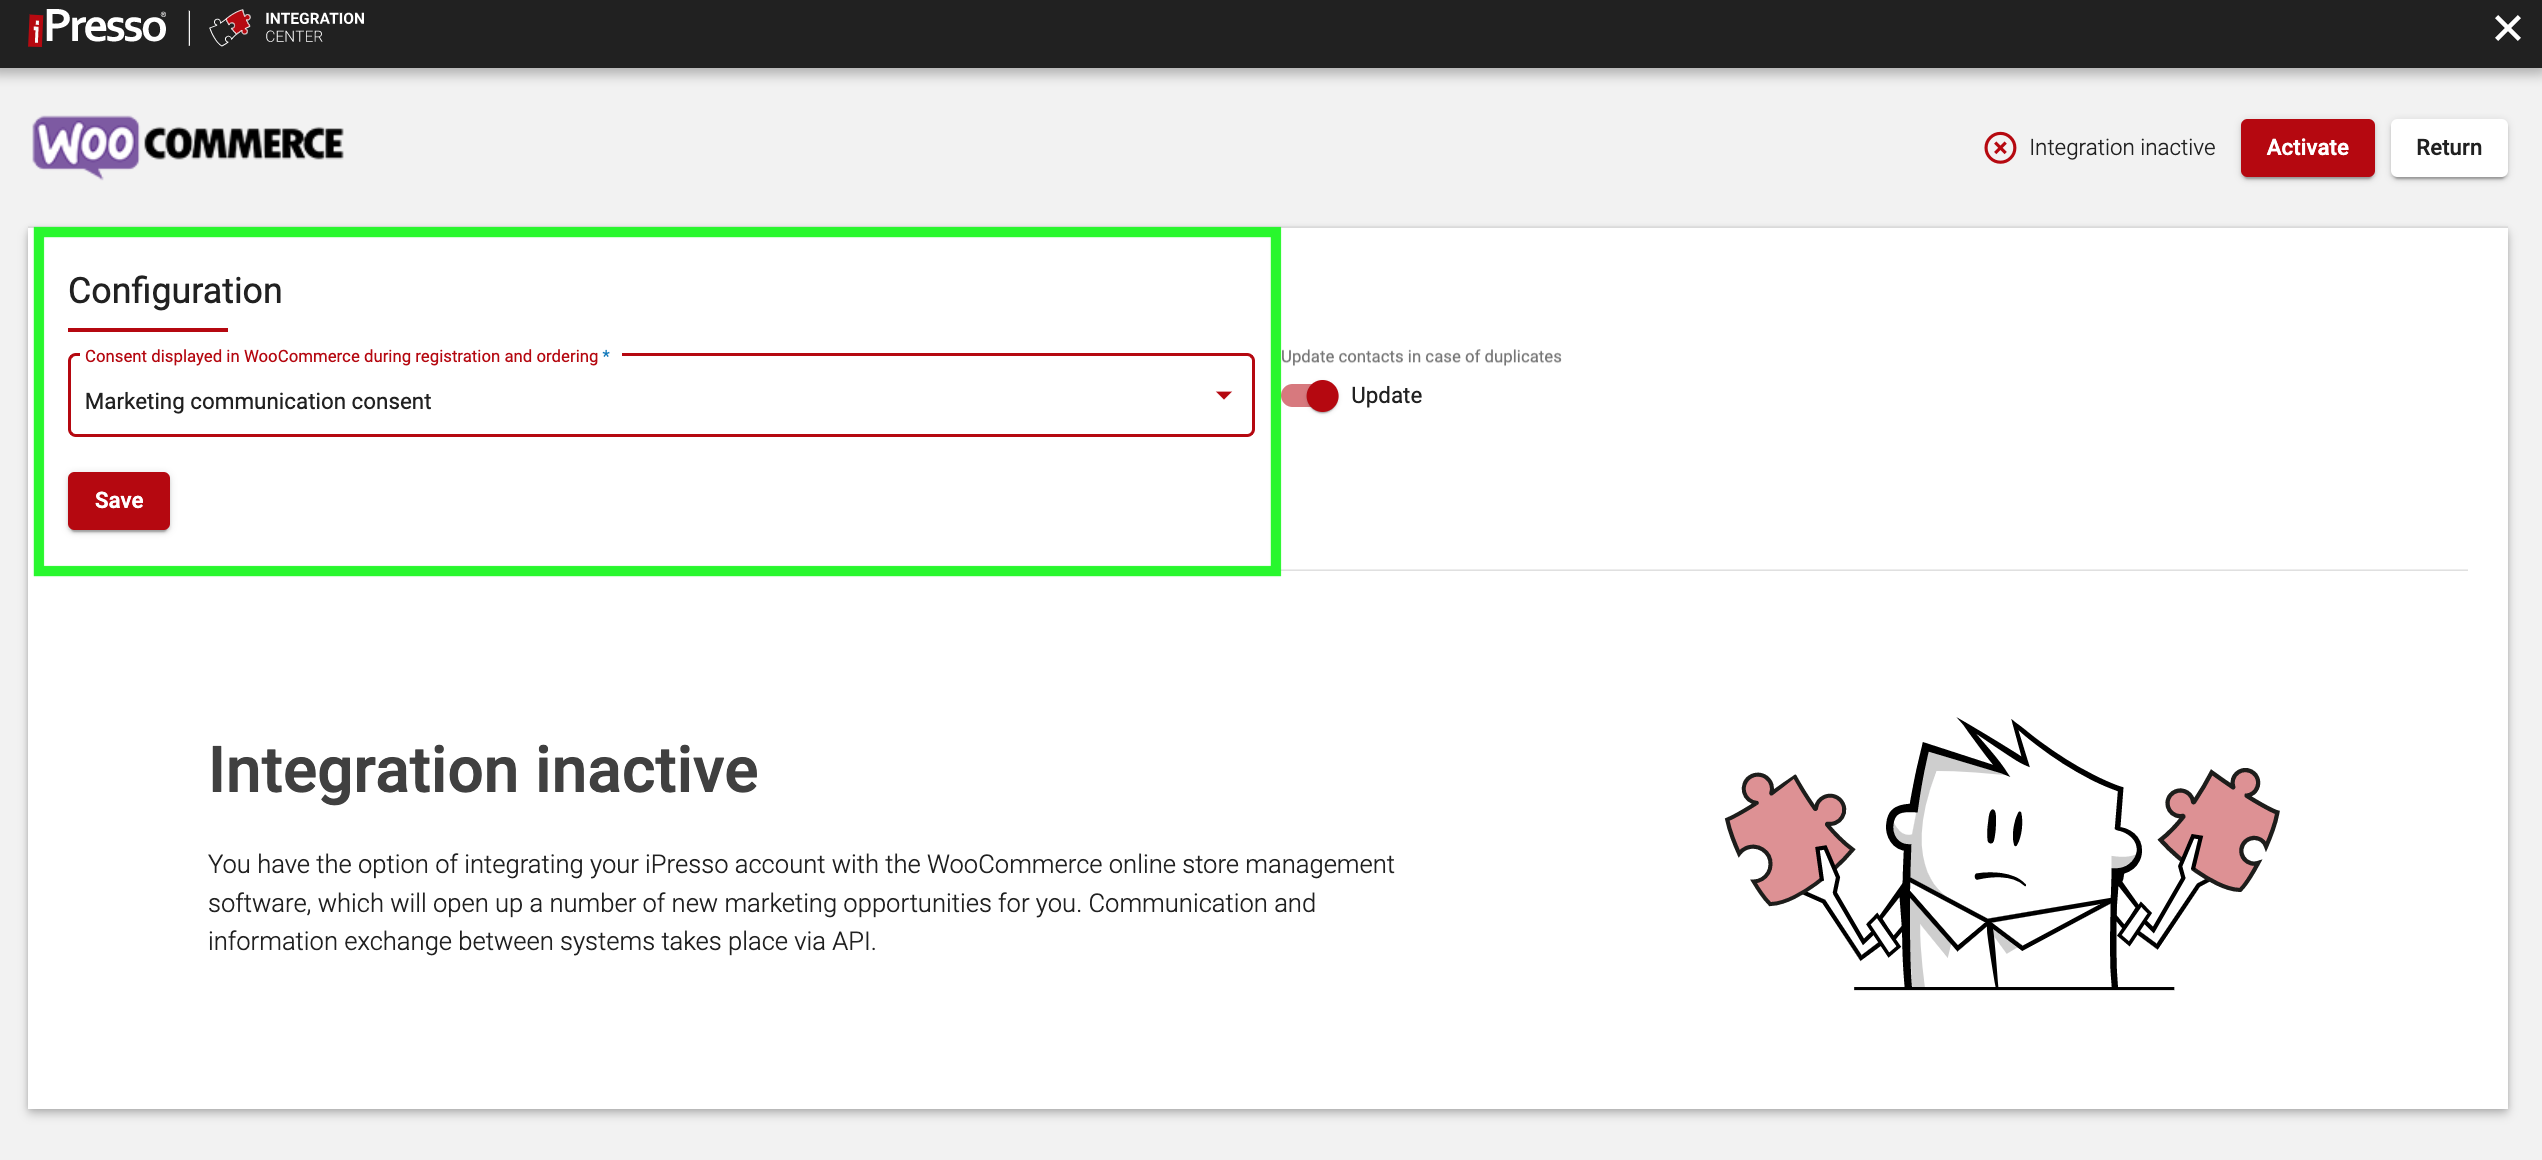This screenshot has height=1160, width=2542.
Task: Click the puzzle-holding man illustration
Action: point(2003,854)
